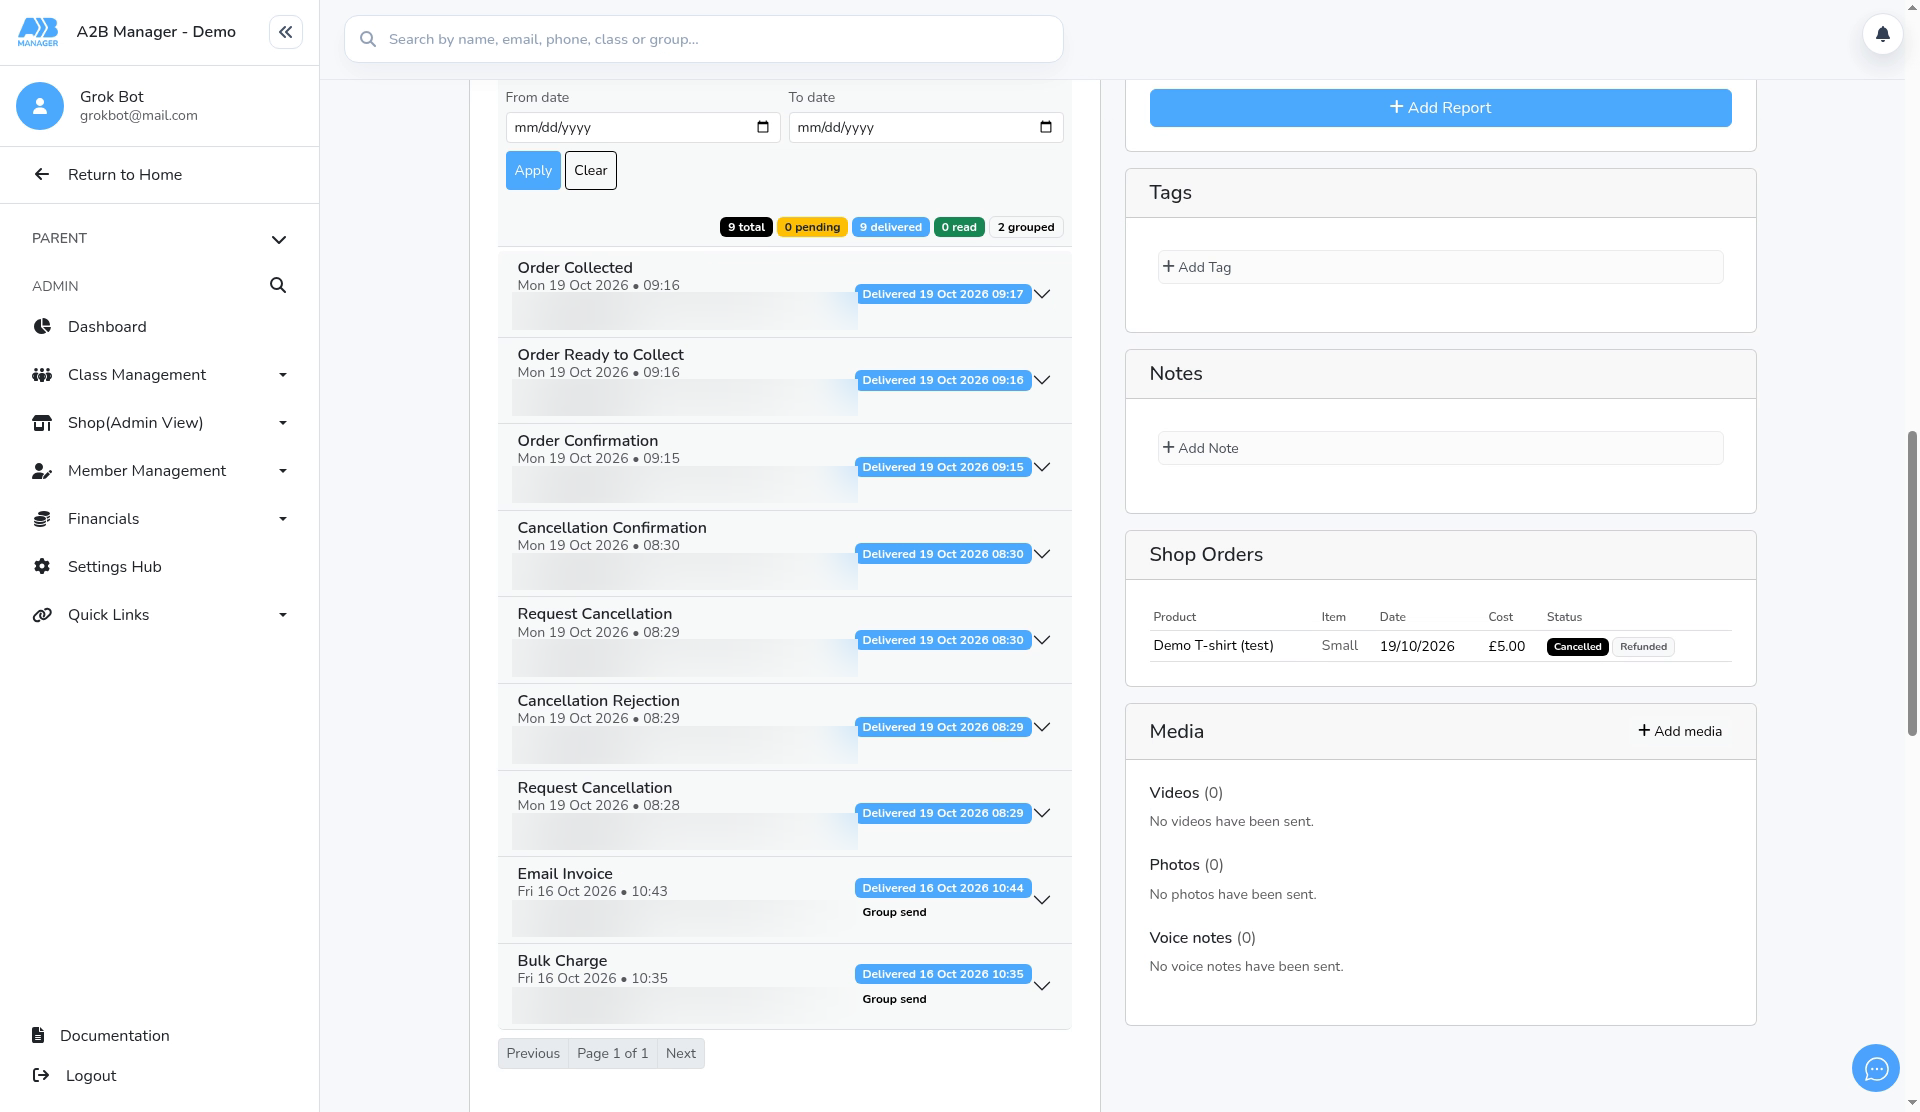Click the Member Management user-edit icon
Screen dimensions: 1920x1112
click(42, 471)
